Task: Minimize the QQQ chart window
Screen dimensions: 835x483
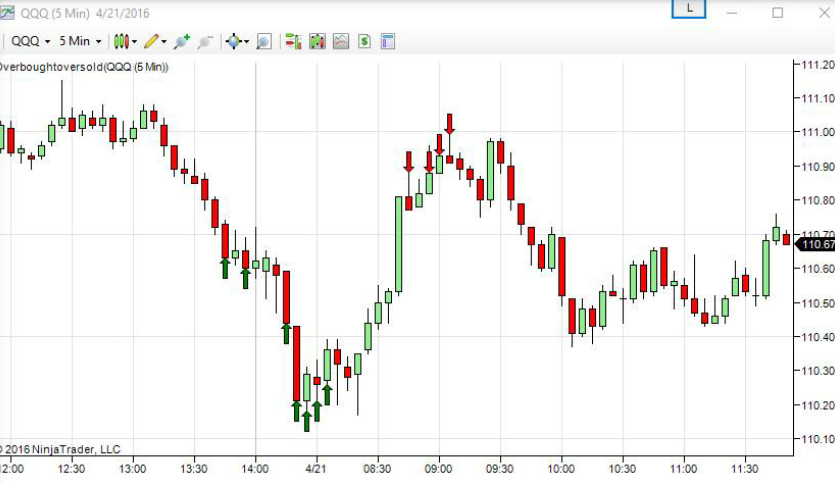Action: [732, 13]
